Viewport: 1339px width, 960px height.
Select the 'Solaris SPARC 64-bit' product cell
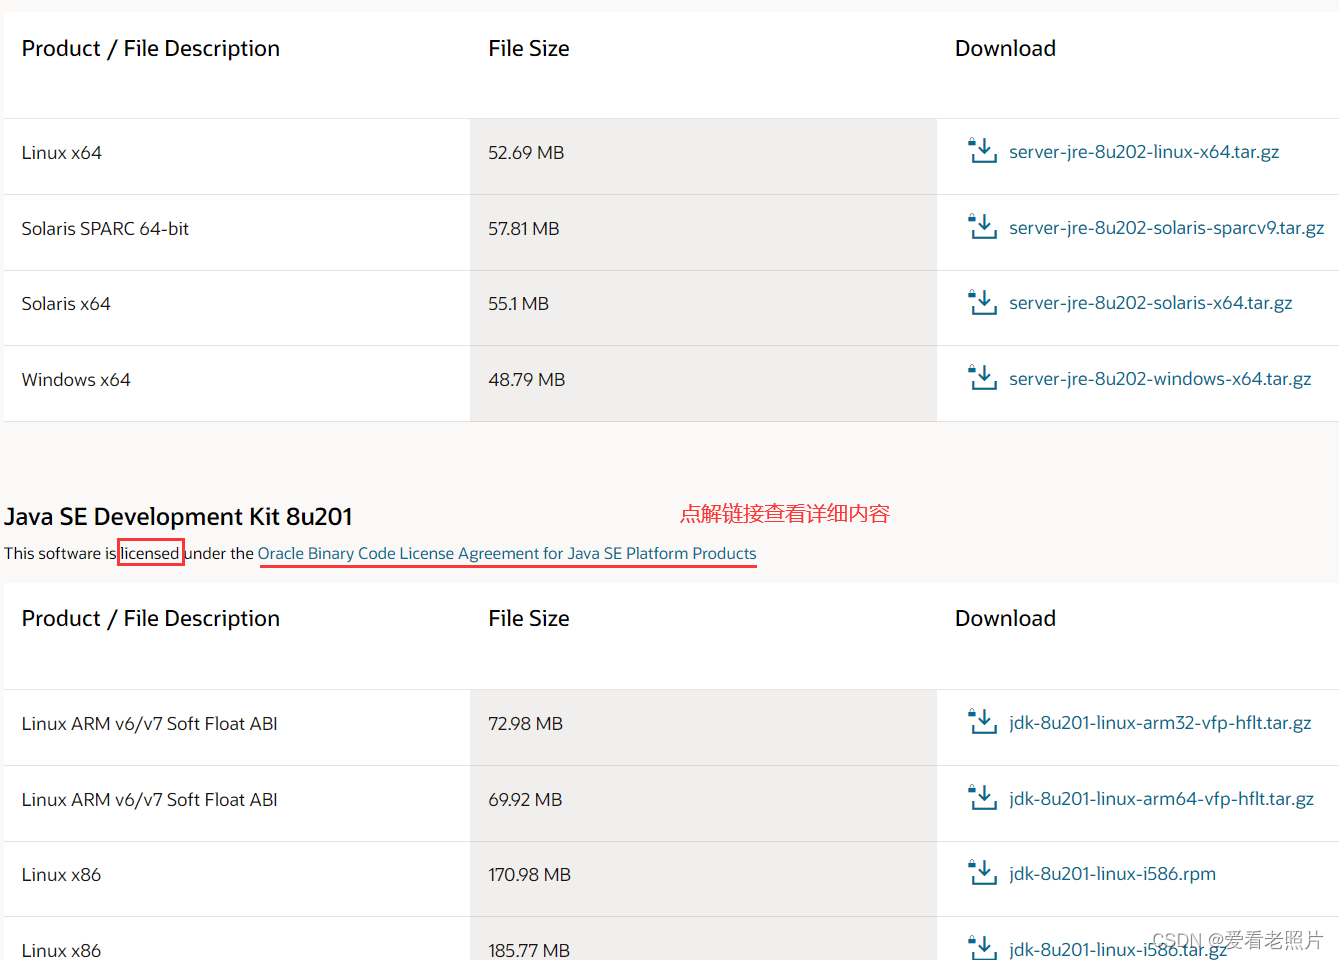pos(105,229)
